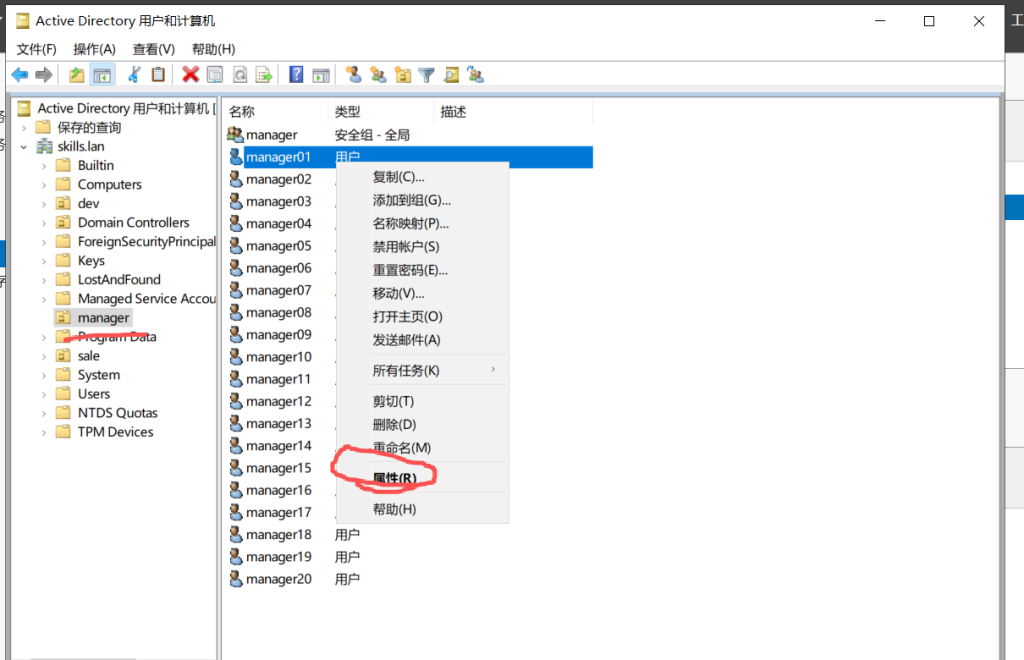
Task: Open the 查看(V) menu
Action: pyautogui.click(x=153, y=49)
